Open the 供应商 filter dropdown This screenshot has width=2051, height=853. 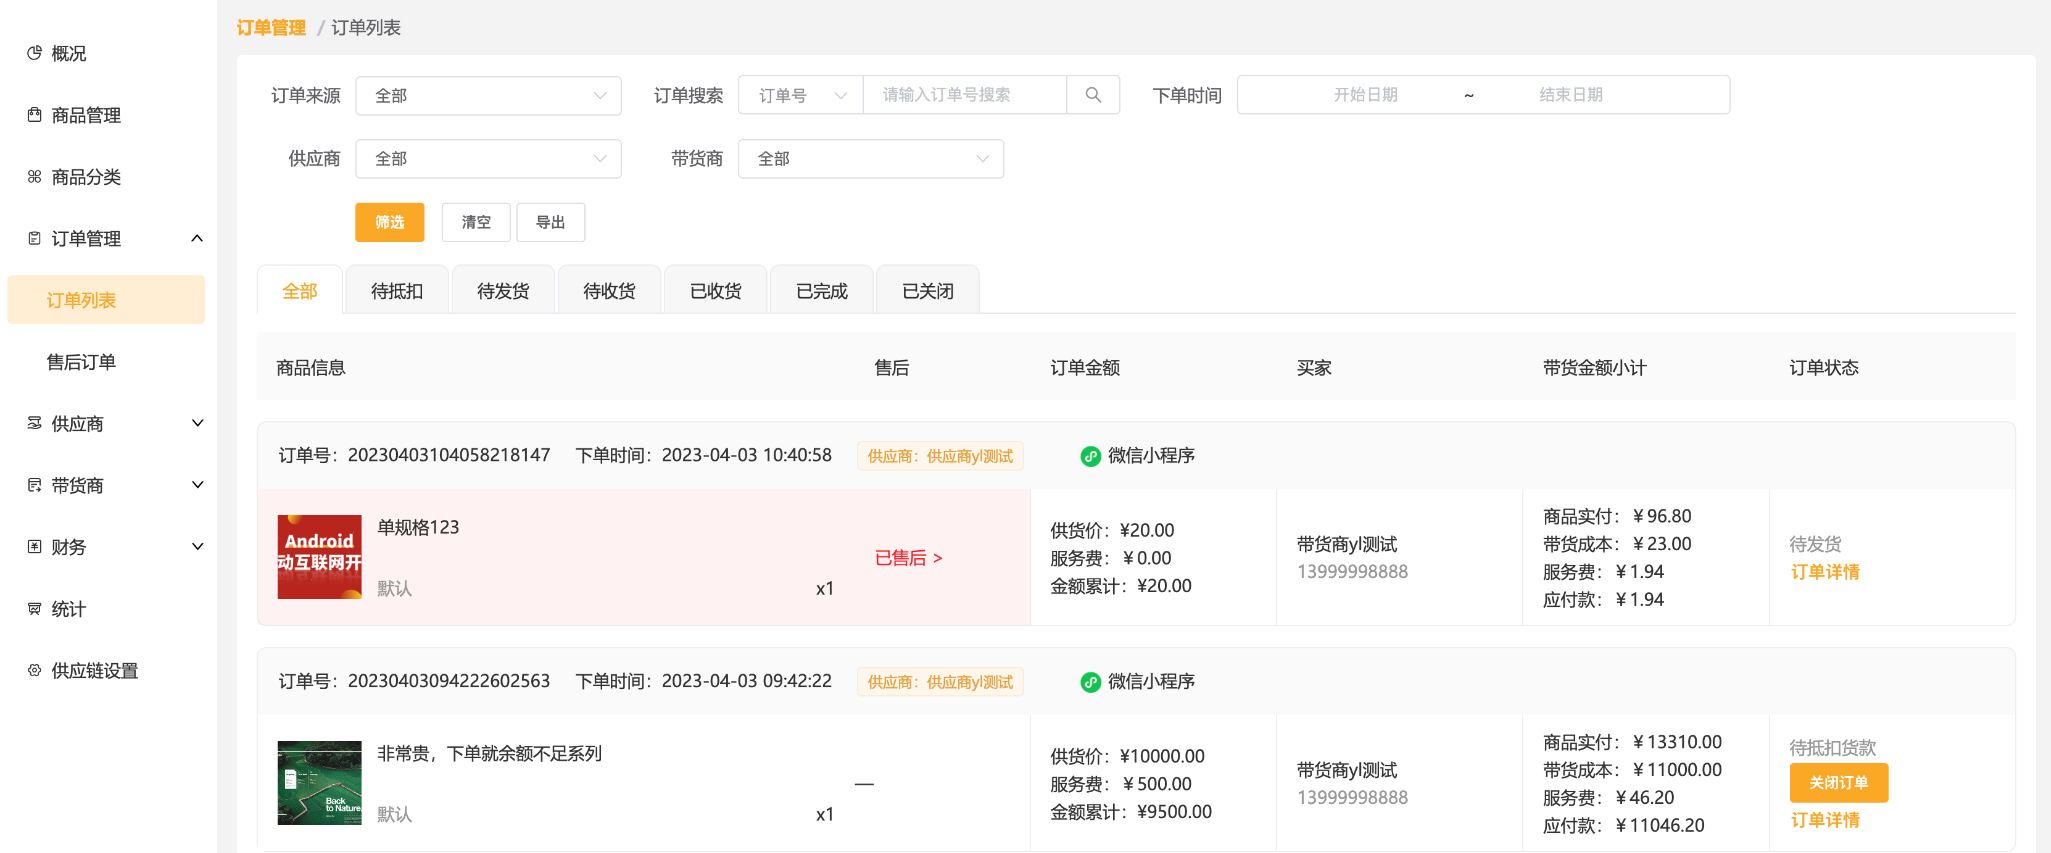[488, 159]
